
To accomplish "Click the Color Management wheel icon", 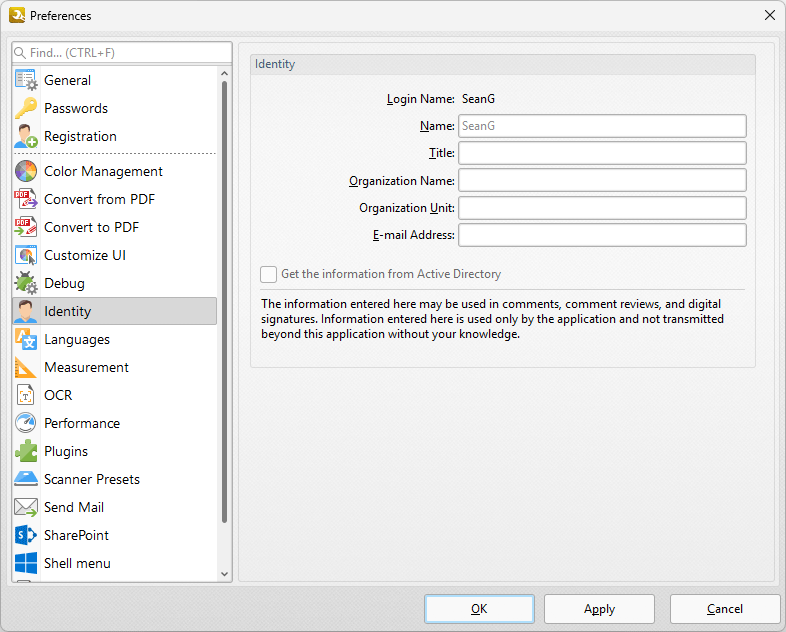I will click(26, 171).
